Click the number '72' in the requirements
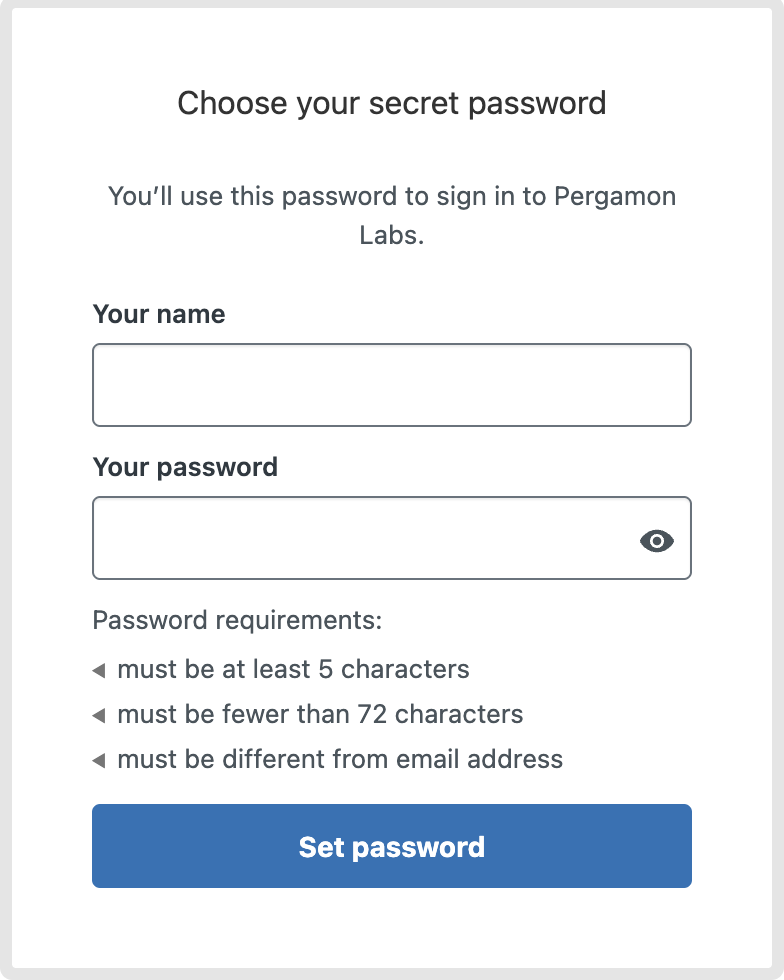 [372, 714]
